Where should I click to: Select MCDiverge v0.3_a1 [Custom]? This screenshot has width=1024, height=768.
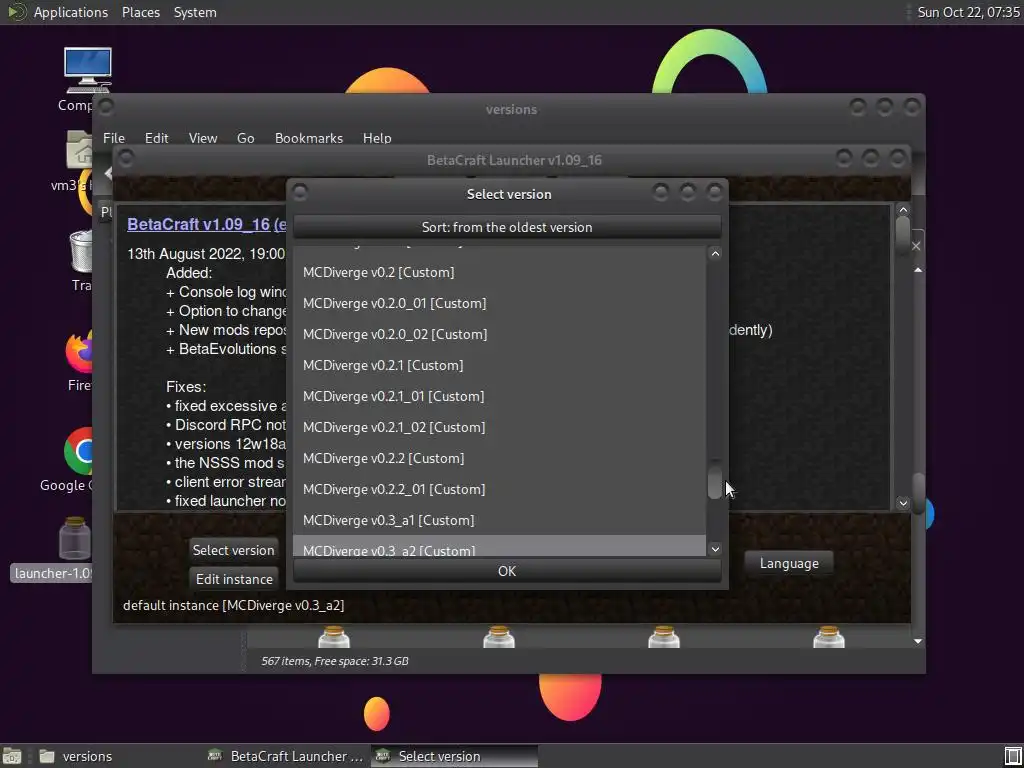[499, 520]
